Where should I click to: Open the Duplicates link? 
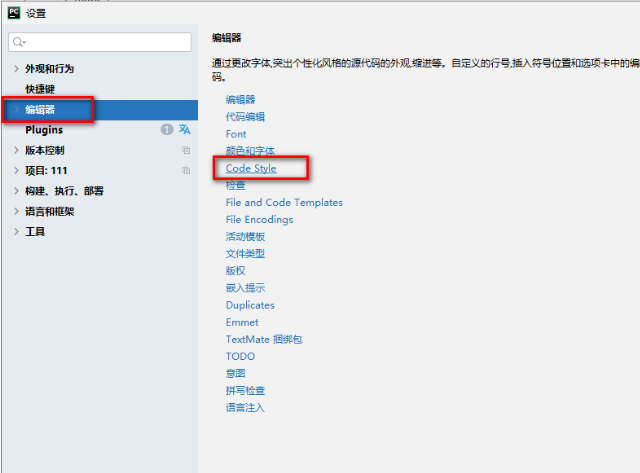(x=250, y=305)
